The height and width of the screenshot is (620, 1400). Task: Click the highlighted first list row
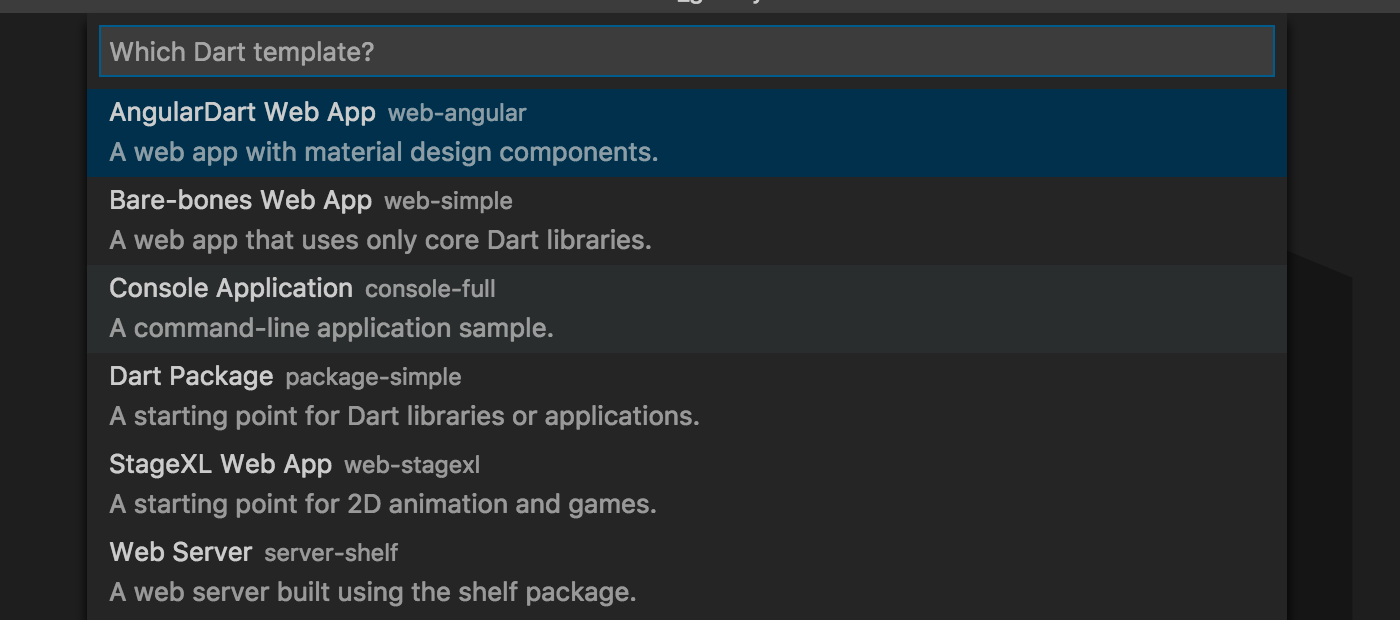[687, 132]
